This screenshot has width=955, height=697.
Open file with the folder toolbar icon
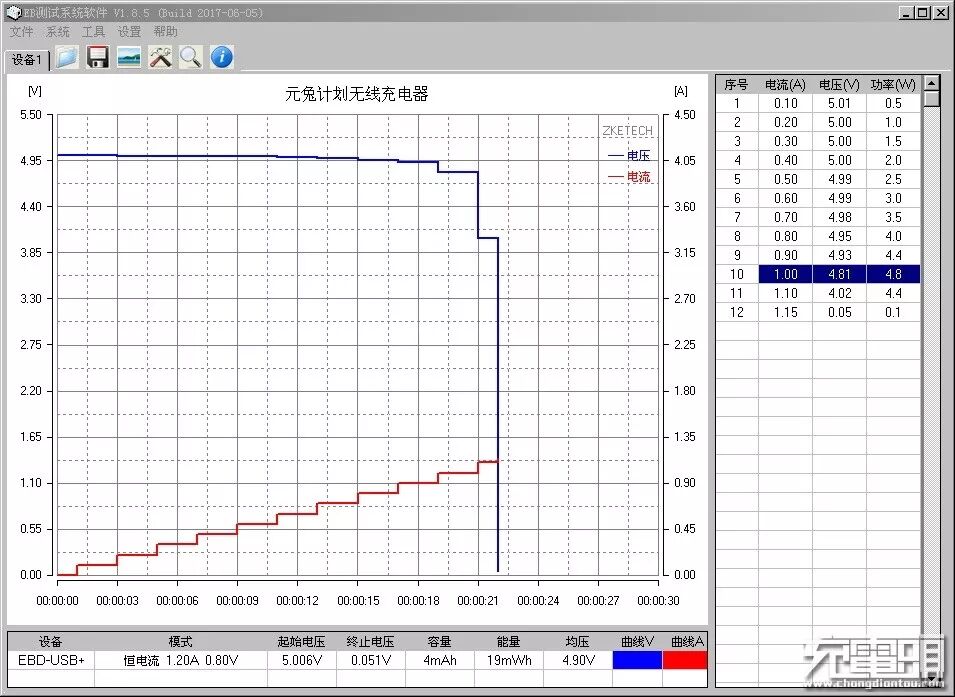coord(67,57)
